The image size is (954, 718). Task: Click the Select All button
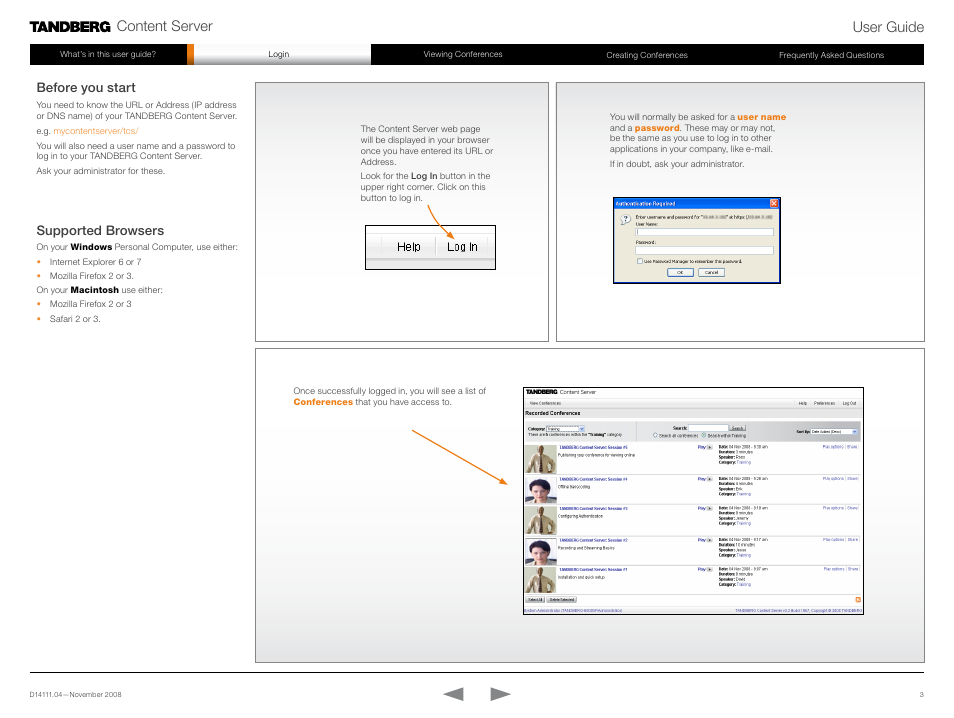point(535,600)
